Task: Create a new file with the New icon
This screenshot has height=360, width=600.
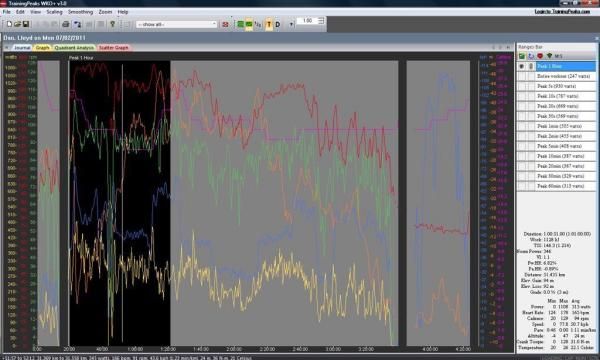Action: click(x=10, y=24)
